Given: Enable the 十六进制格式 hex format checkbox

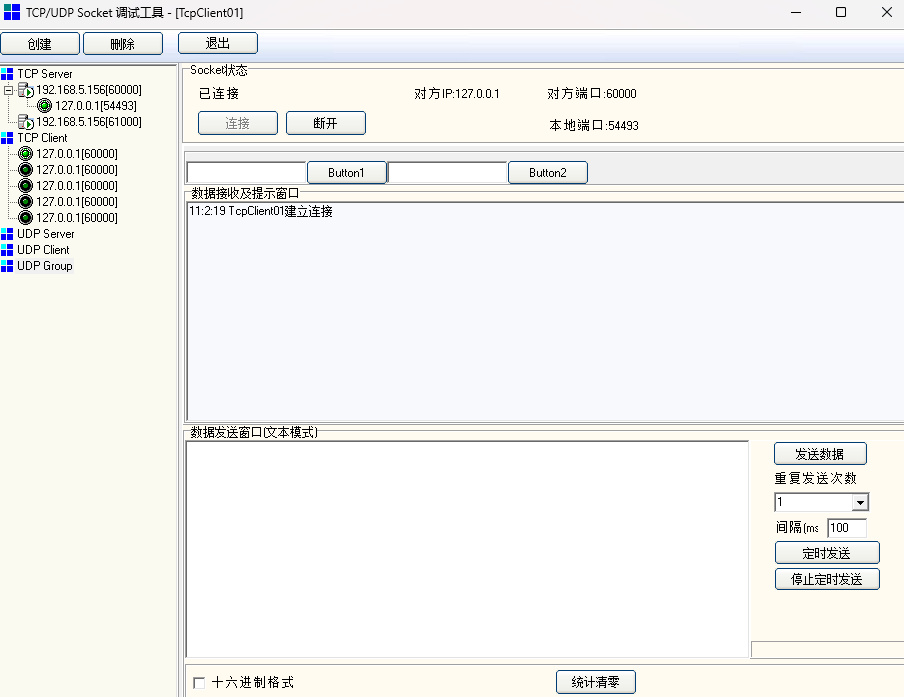Looking at the screenshot, I should tap(199, 683).
